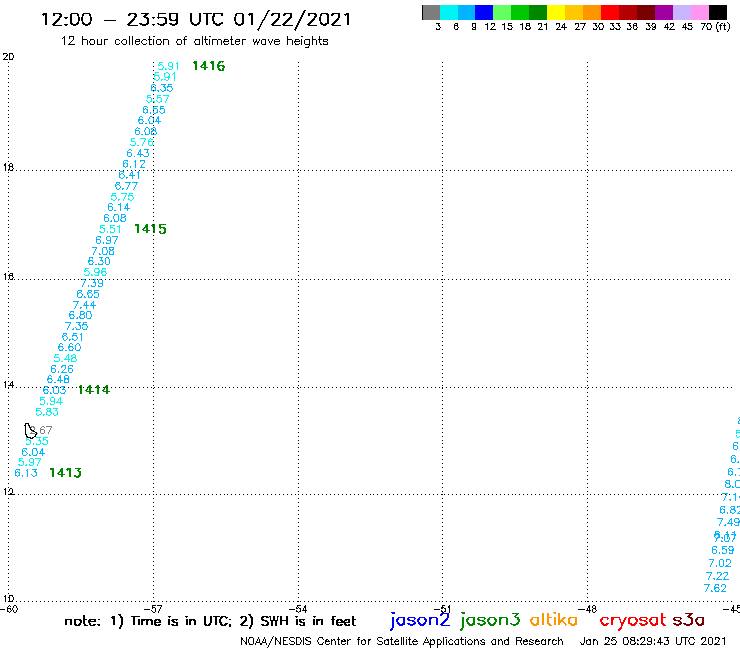
Task: Click the pass time label 1416
Action: click(209, 66)
